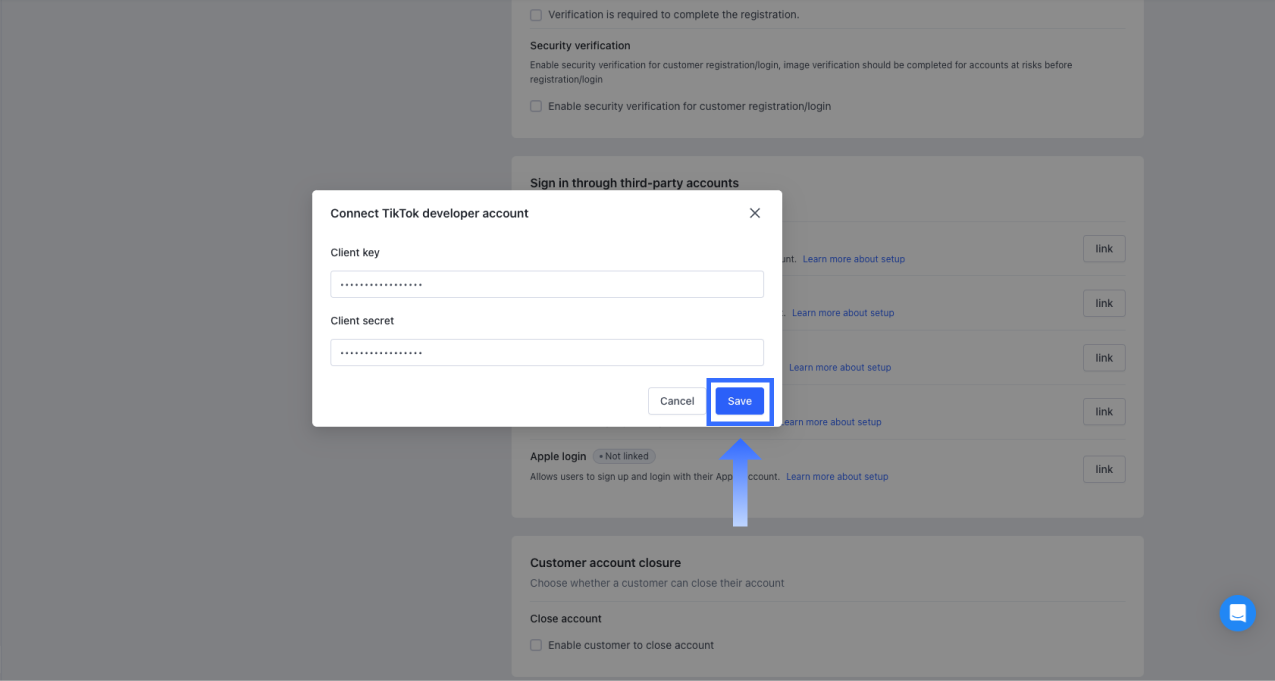This screenshot has width=1275, height=681.
Task: Open the first row's 'Learn more about setup' link
Action: click(x=853, y=259)
